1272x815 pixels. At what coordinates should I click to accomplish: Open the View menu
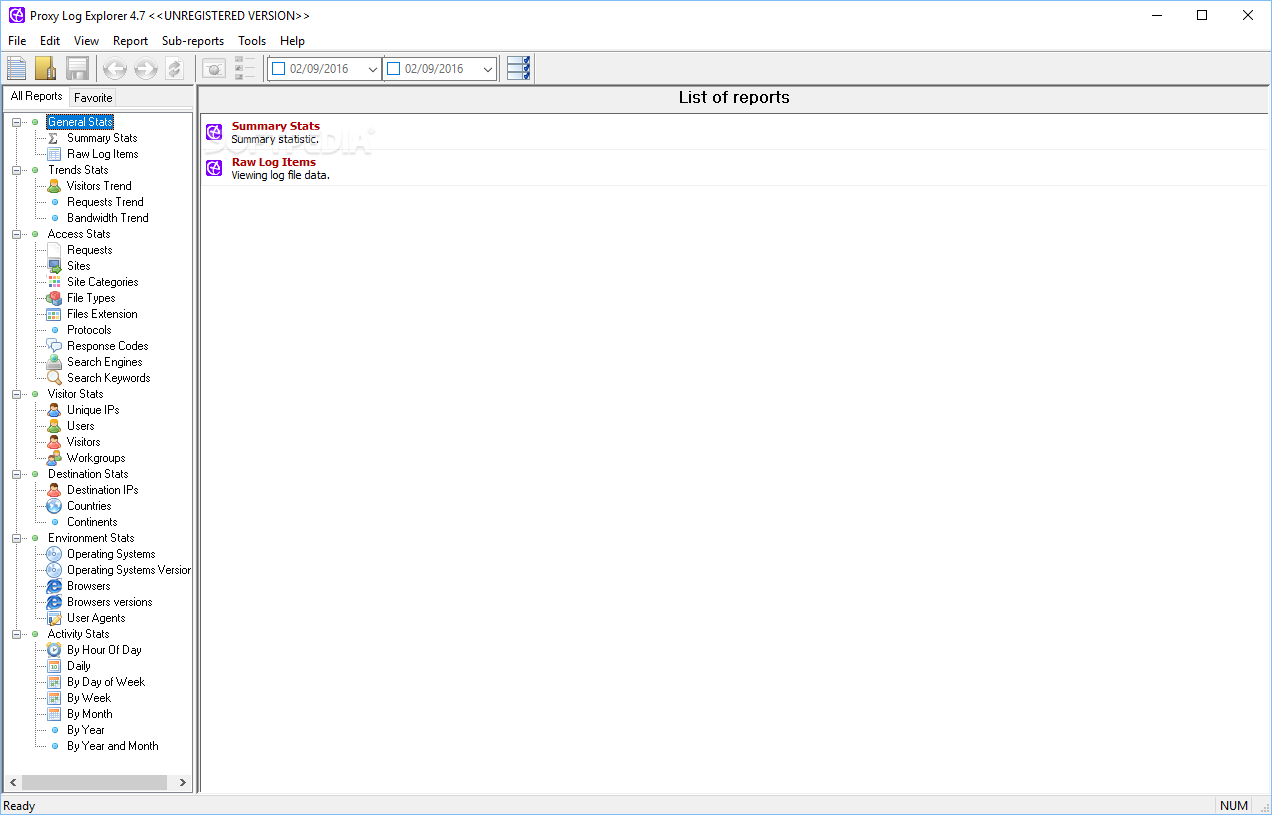point(87,41)
